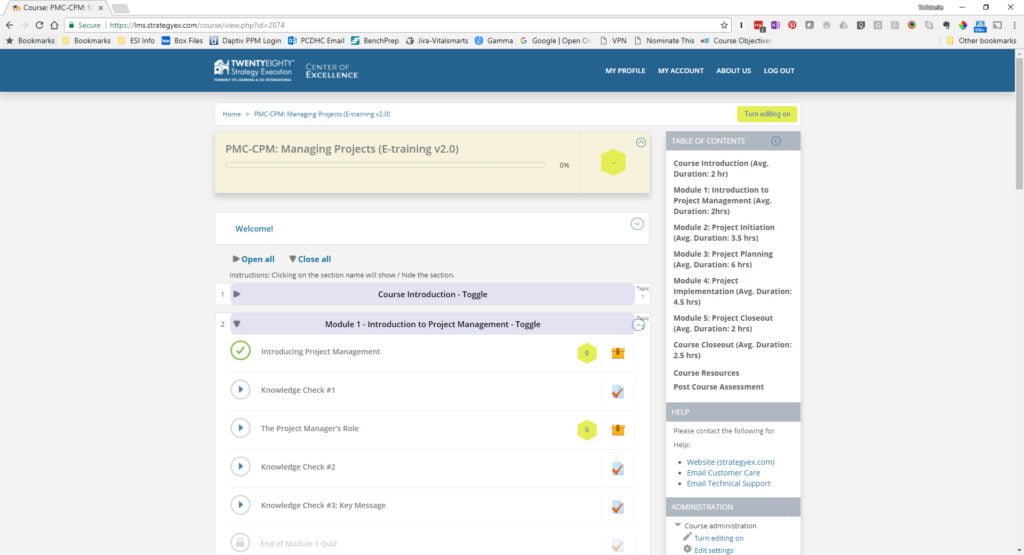
Task: Play Knowledge Check #3: Key Message icon
Action: click(x=240, y=505)
